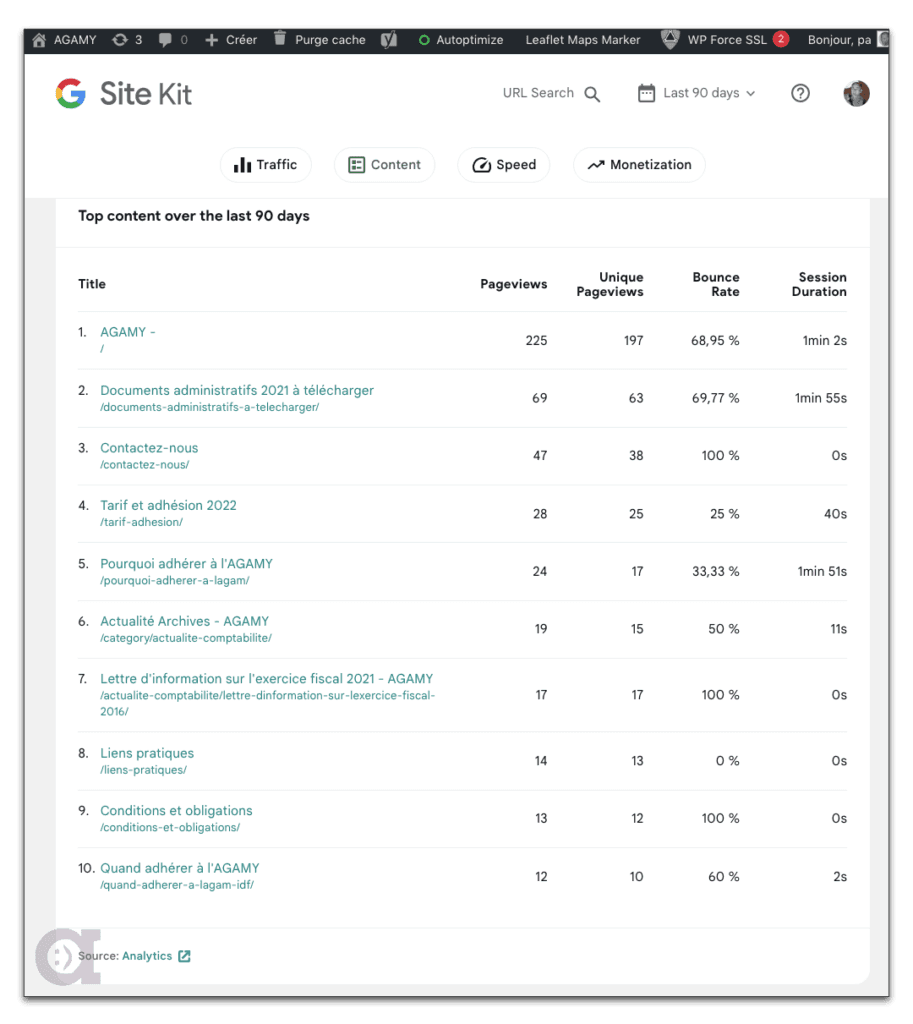Switch to the Traffic tab

[265, 165]
